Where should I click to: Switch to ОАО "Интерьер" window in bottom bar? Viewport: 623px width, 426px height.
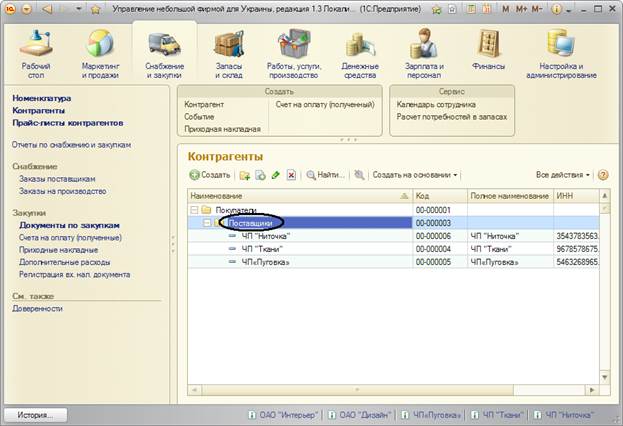click(283, 415)
